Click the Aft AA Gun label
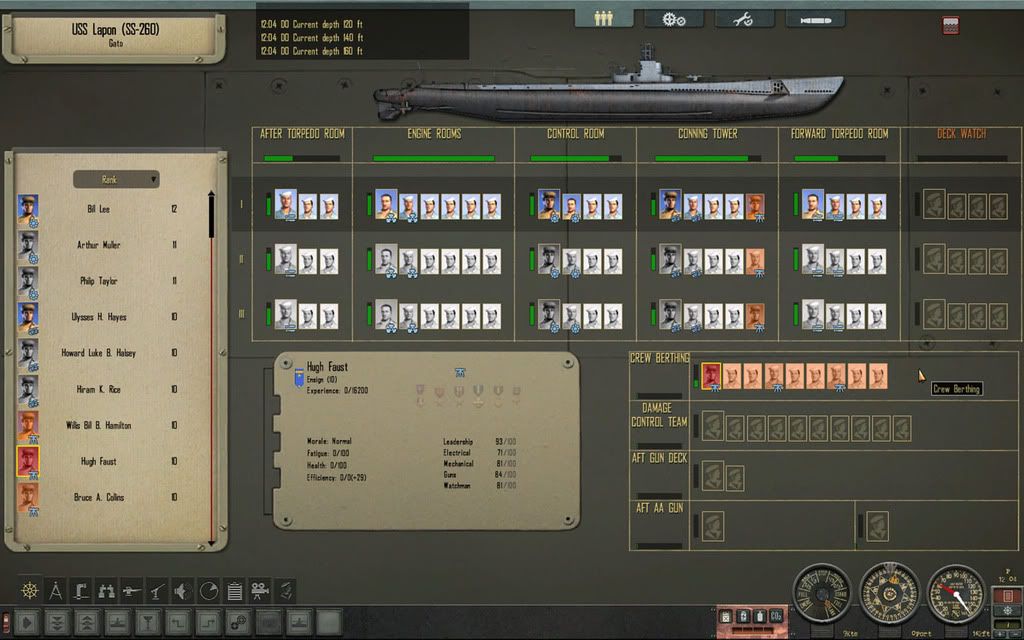This screenshot has width=1024, height=640. pos(660,508)
